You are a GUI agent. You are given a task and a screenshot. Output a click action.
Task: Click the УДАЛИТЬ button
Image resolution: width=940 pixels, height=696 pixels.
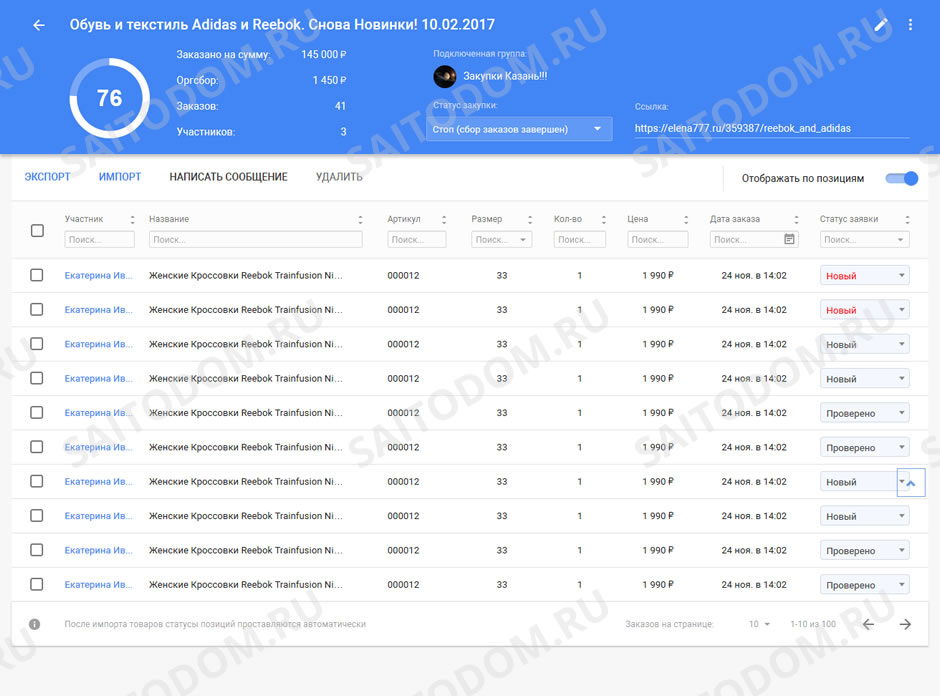coord(339,177)
